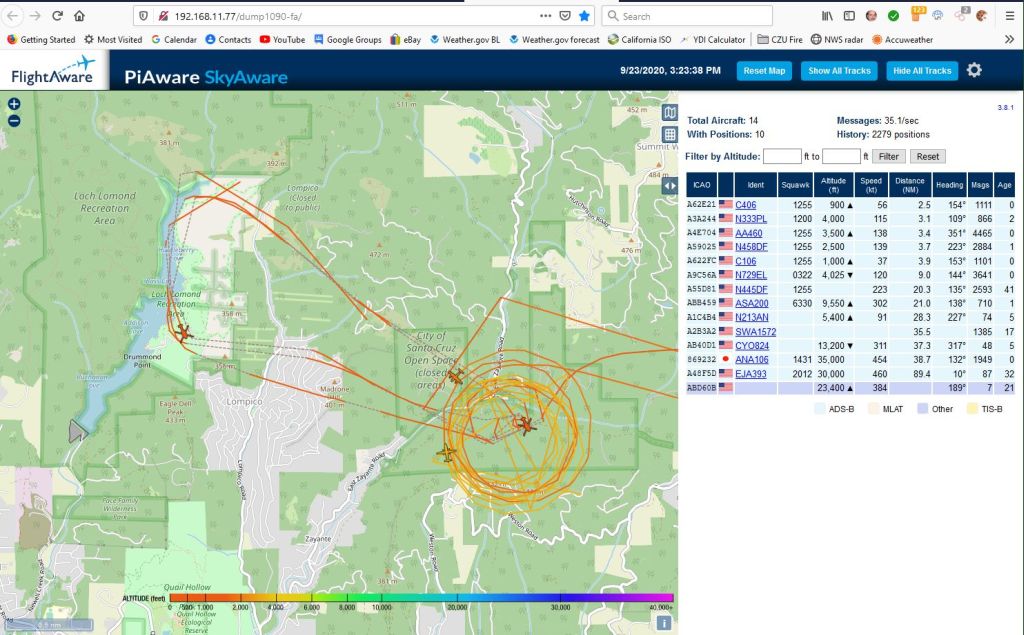
Task: Click the browser reload icon
Action: pyautogui.click(x=57, y=16)
